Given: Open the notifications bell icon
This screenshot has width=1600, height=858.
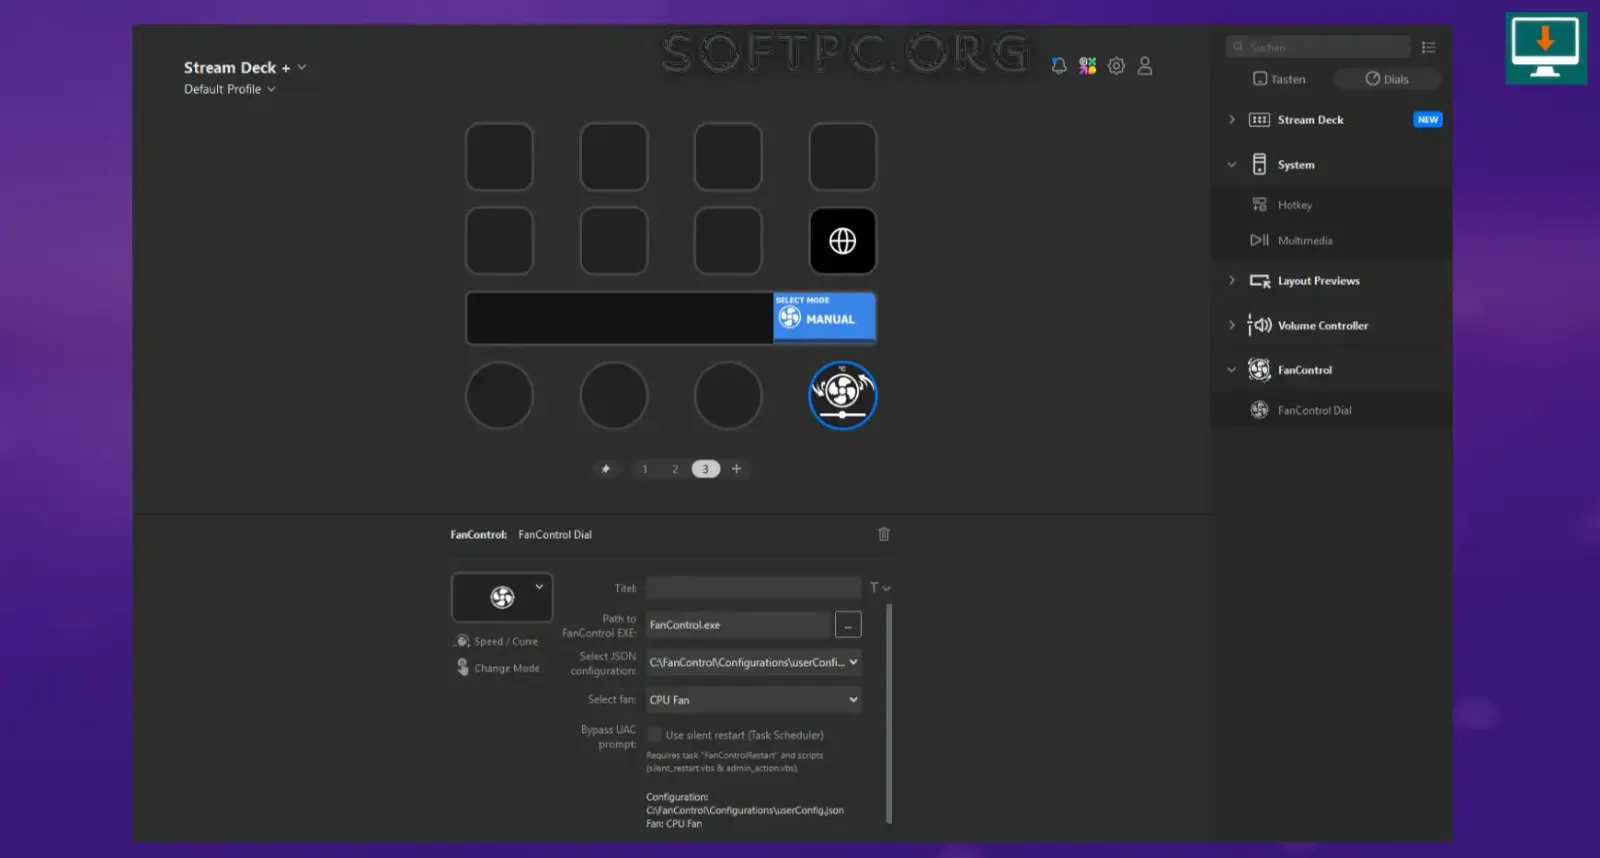Looking at the screenshot, I should [1059, 66].
